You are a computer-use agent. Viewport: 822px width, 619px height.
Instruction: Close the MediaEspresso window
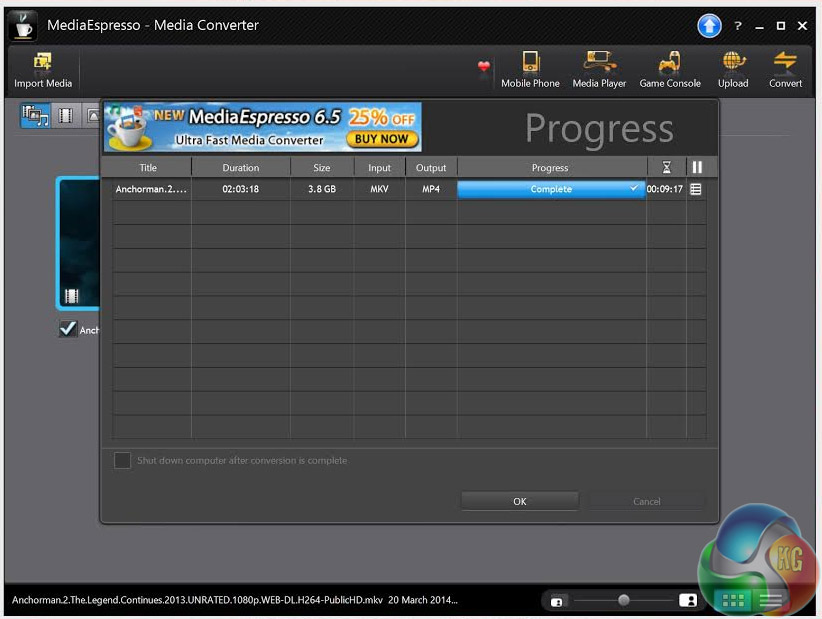[x=802, y=26]
